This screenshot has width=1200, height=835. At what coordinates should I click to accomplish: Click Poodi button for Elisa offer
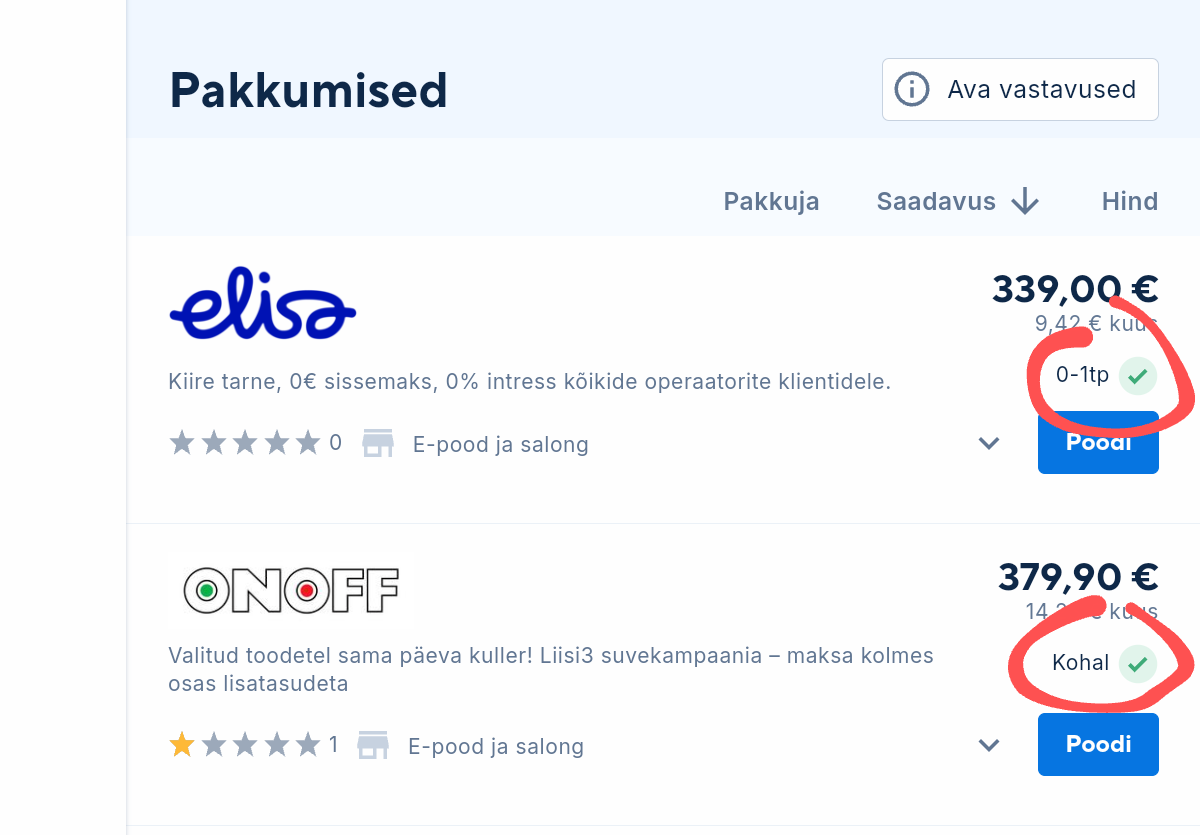[x=1098, y=443]
